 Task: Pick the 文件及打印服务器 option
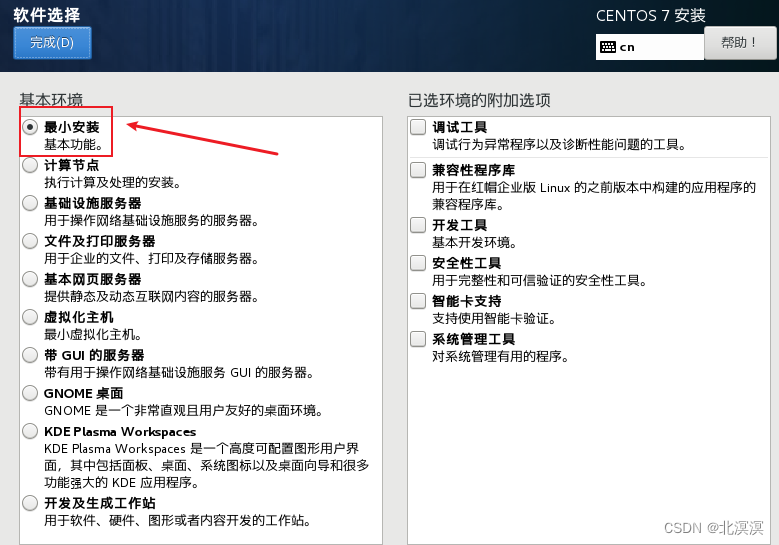point(30,241)
